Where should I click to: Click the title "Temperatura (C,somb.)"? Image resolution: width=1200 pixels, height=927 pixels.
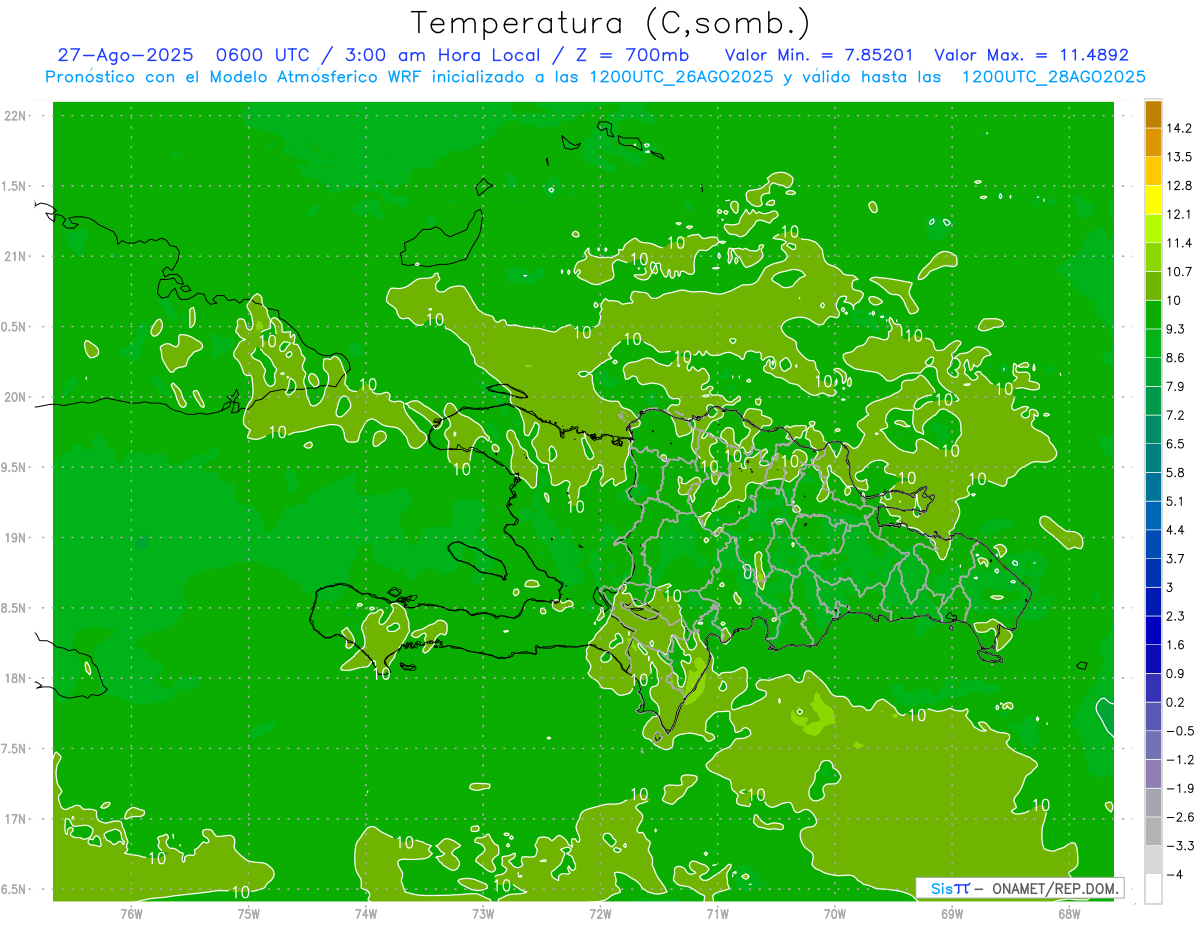pos(610,23)
